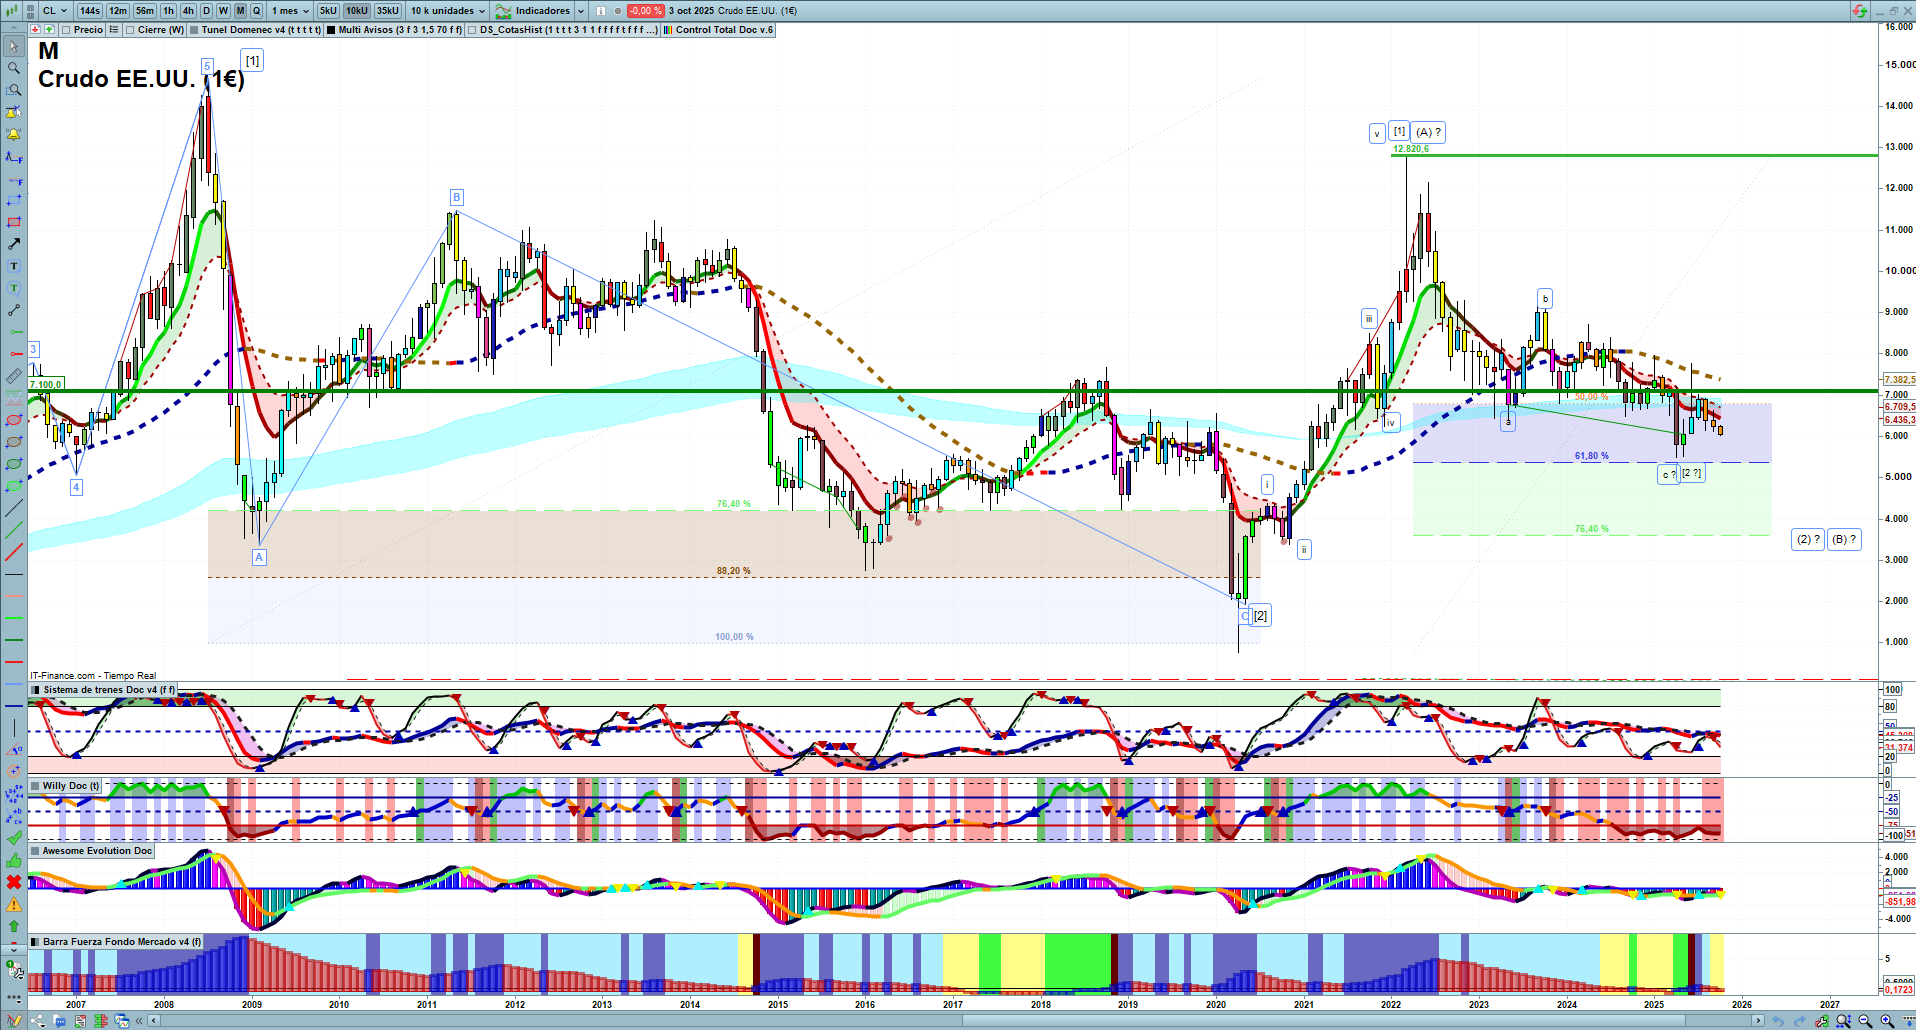Click the chart info icon in top toolbar
Image resolution: width=1916 pixels, height=1030 pixels.
tap(600, 11)
